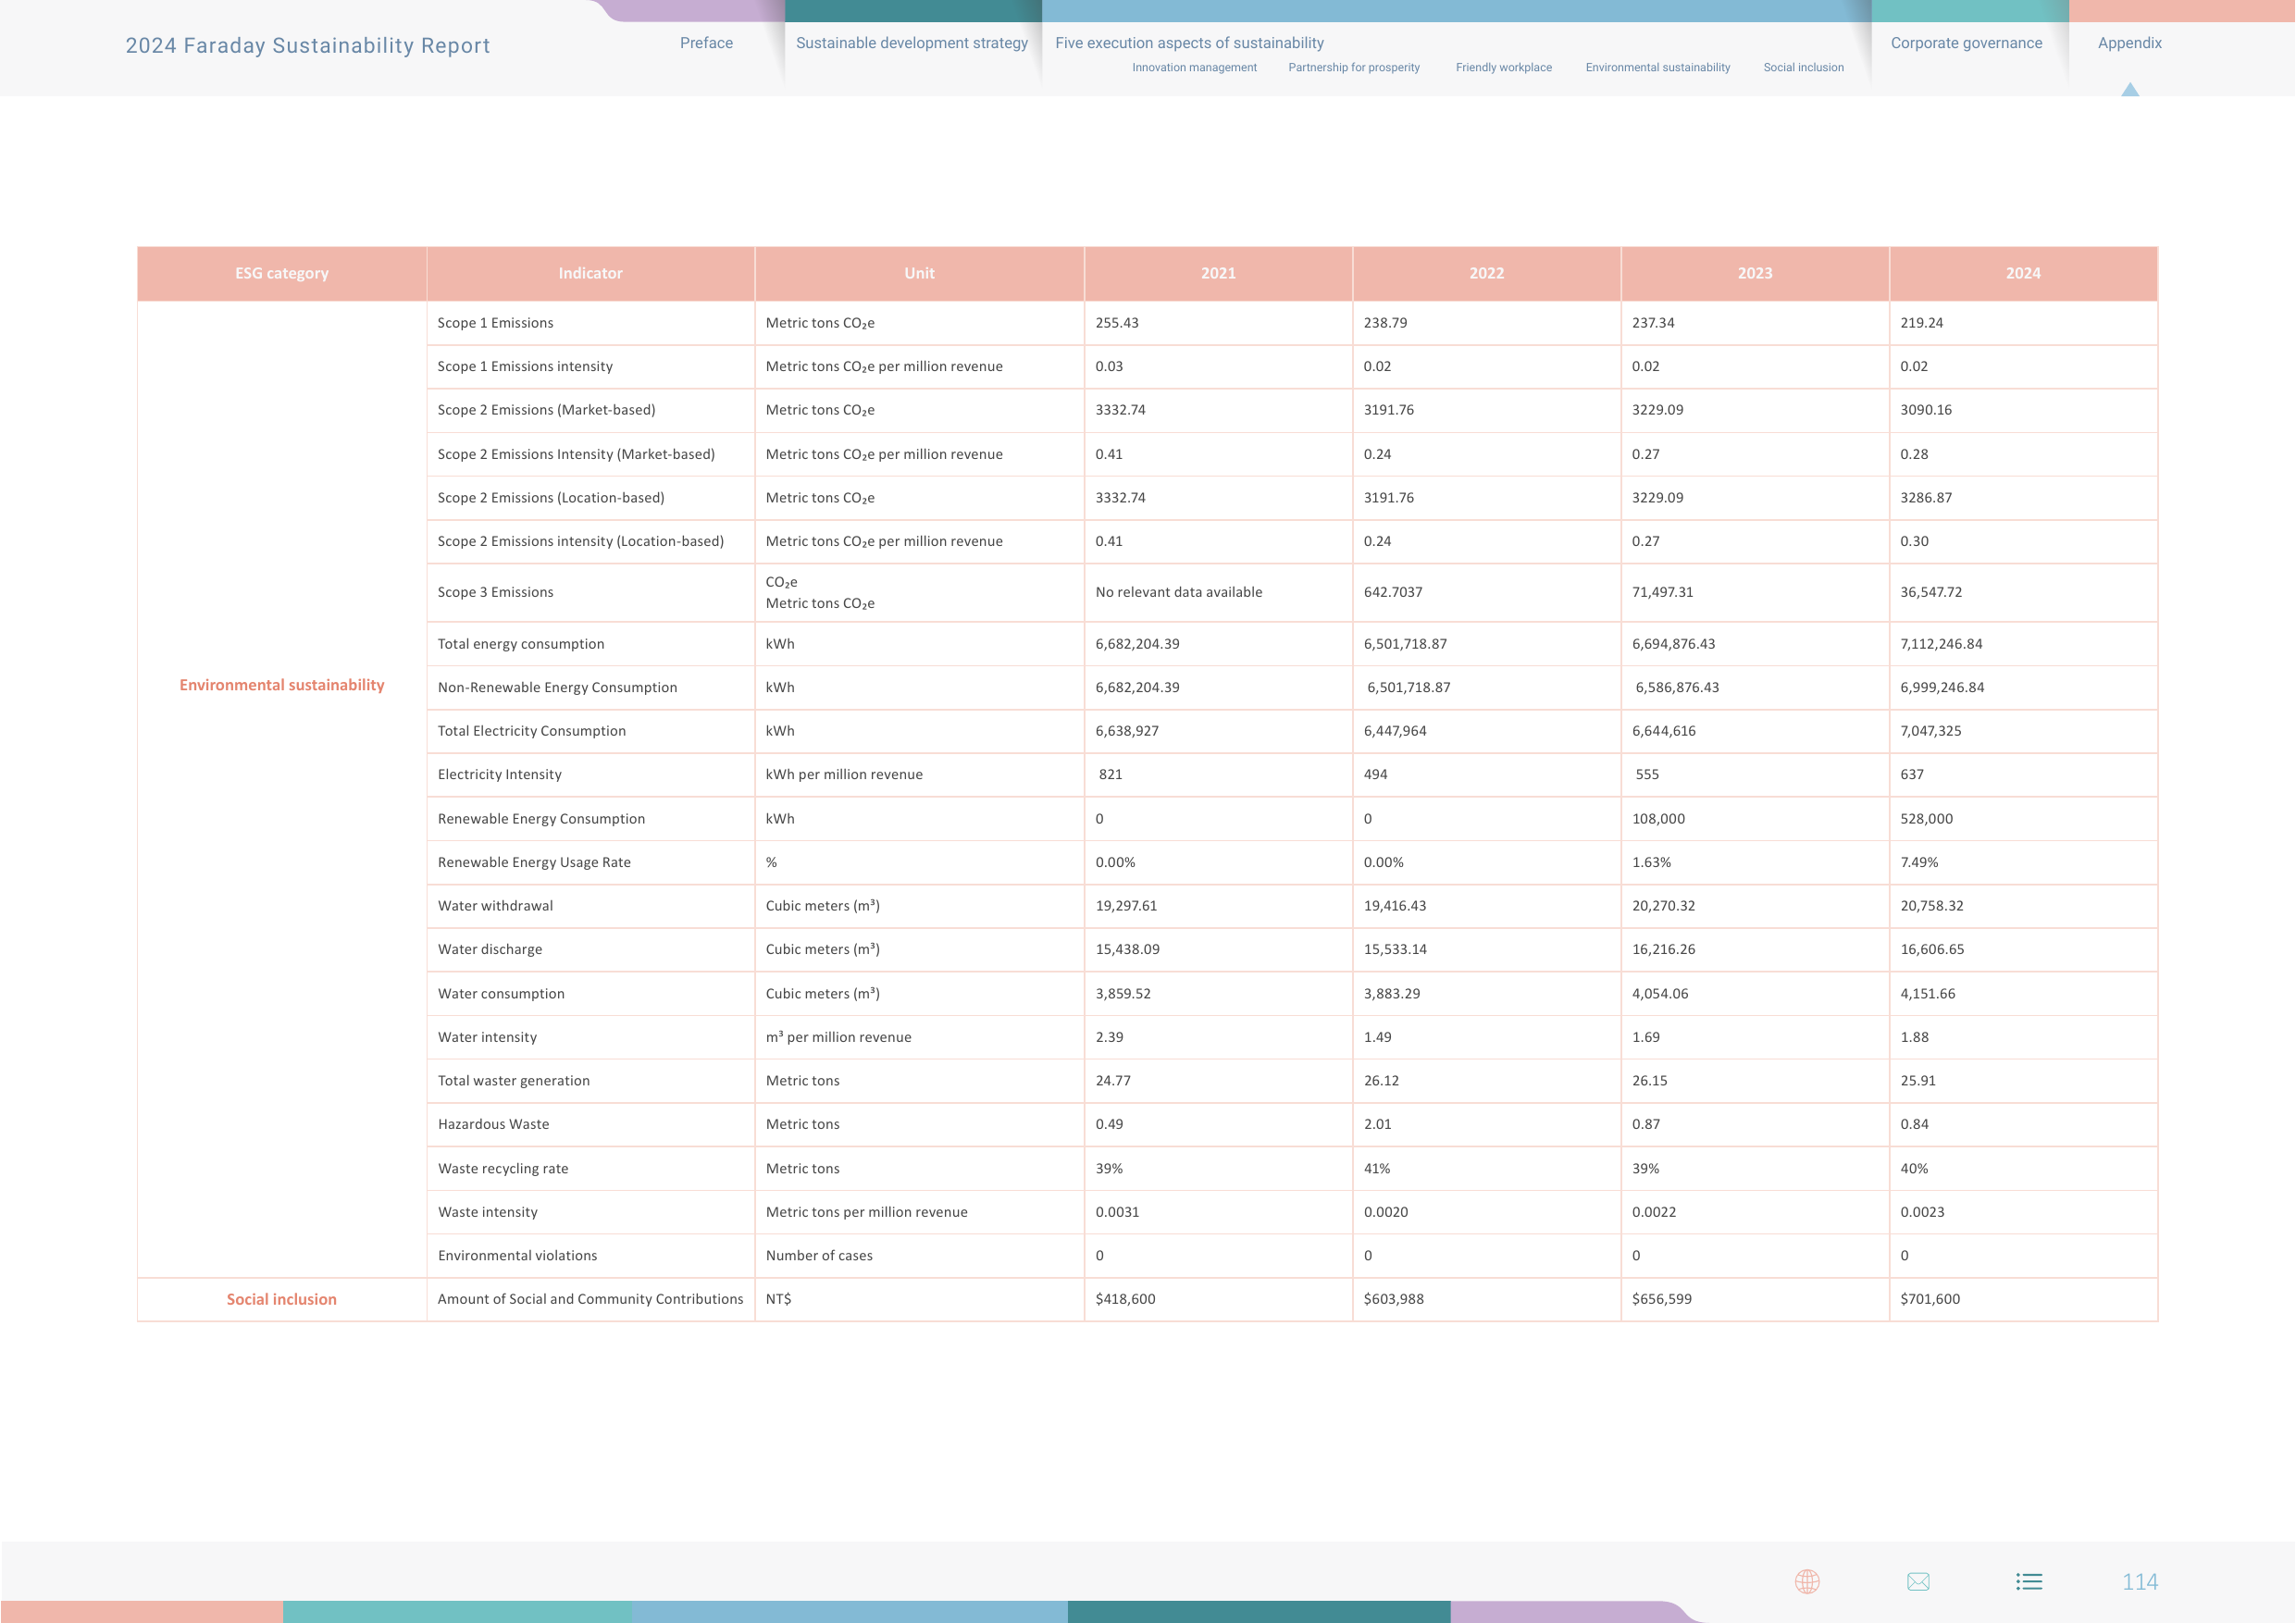Select the Appendix tab
Viewport: 2296px width, 1623px height.
point(2129,43)
